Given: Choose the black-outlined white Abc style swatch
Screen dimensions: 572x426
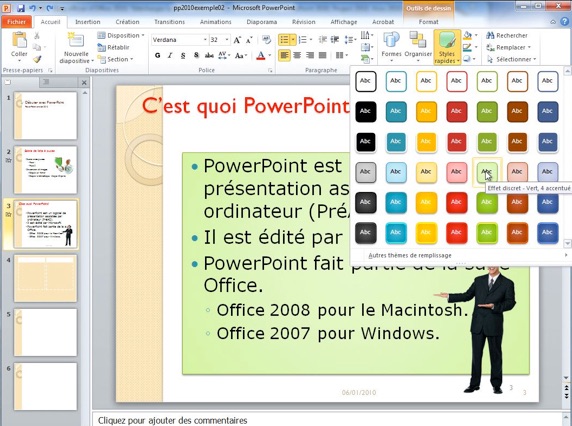Looking at the screenshot, I should [365, 81].
